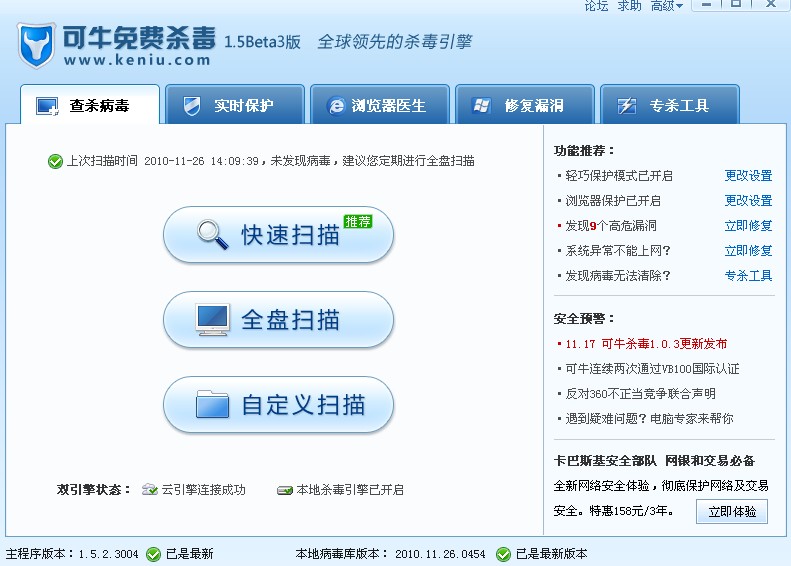Click the cloud engine connection status icon
Image resolution: width=791 pixels, height=566 pixels.
pos(150,489)
